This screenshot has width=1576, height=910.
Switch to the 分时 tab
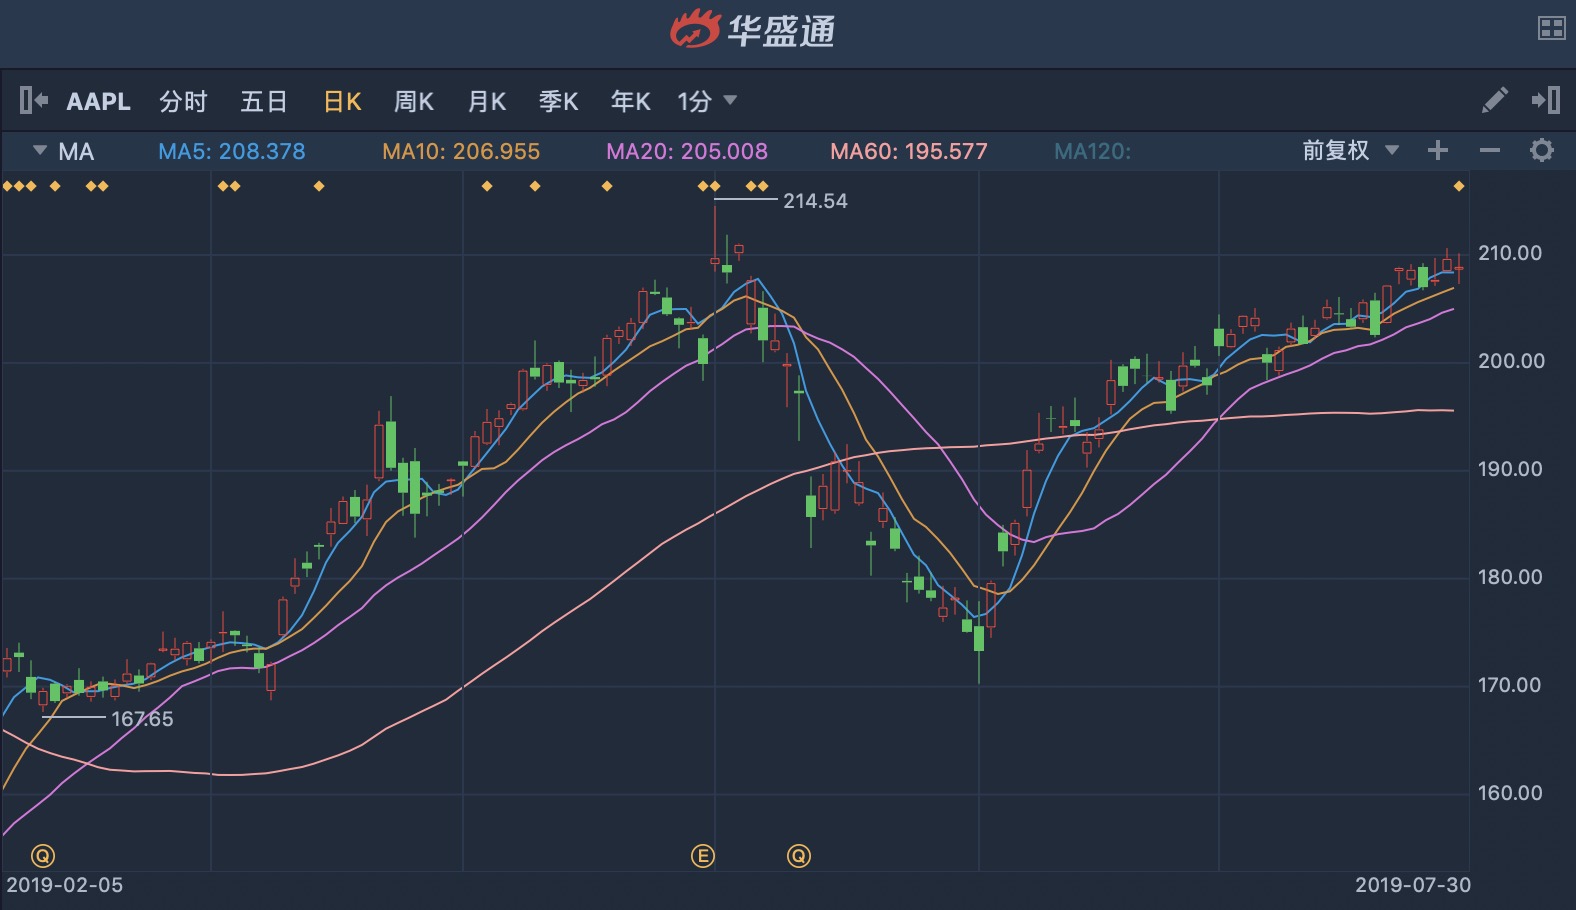pos(183,101)
